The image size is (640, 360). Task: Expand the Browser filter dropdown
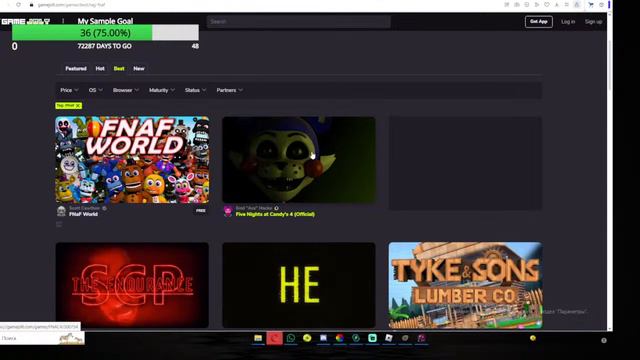point(126,90)
